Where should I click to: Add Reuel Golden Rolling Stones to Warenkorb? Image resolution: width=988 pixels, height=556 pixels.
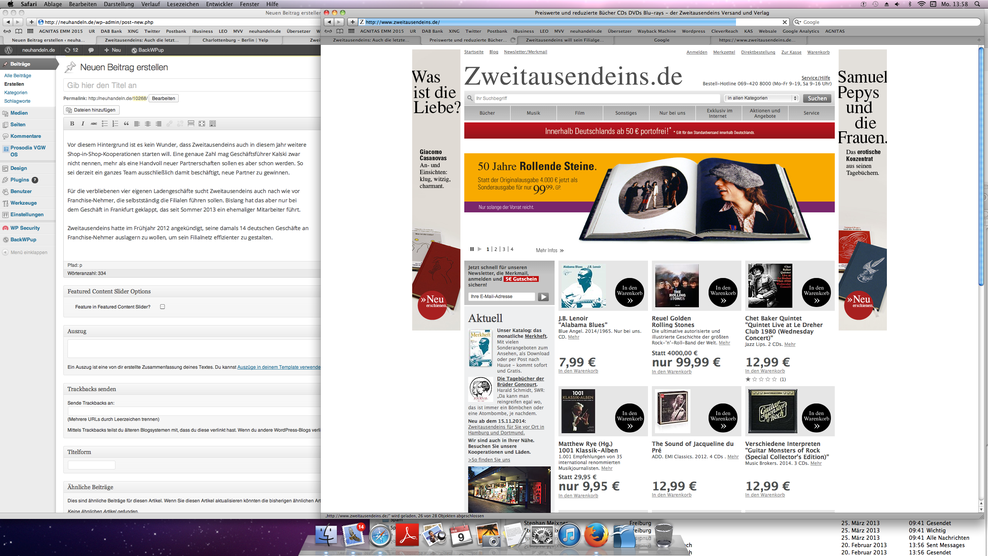[723, 292]
